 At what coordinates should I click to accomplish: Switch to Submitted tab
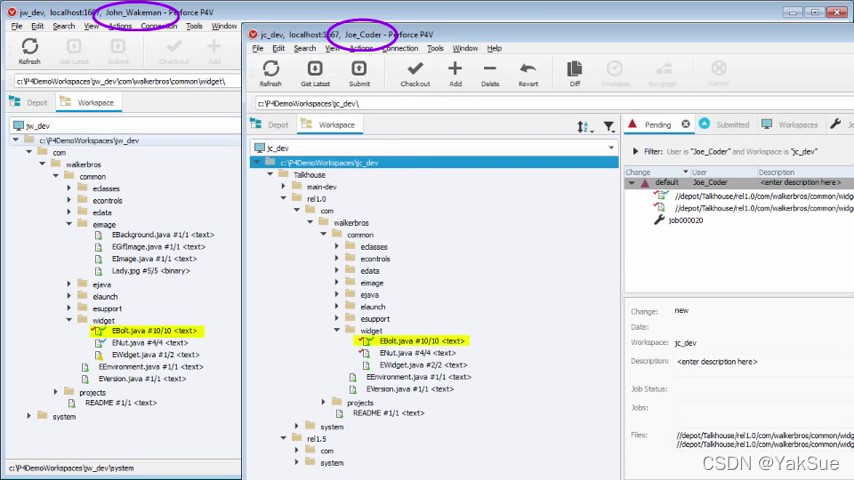725,124
